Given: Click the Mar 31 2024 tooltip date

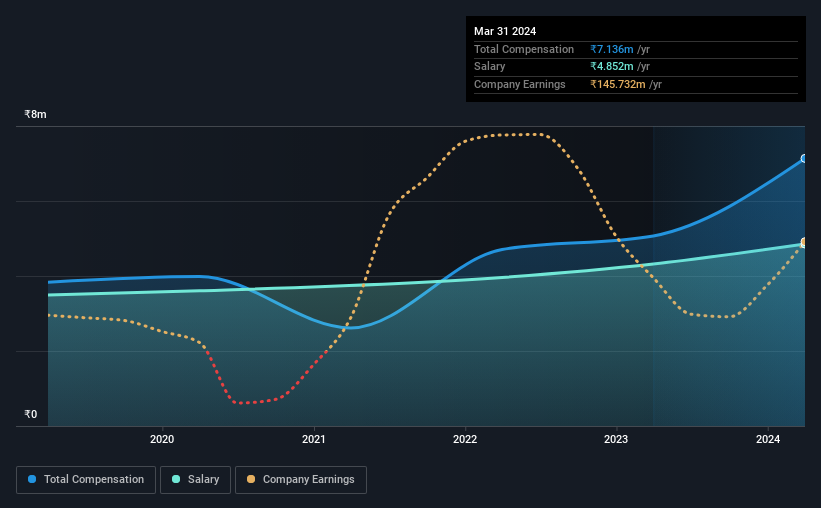Looking at the screenshot, I should pyautogui.click(x=505, y=31).
